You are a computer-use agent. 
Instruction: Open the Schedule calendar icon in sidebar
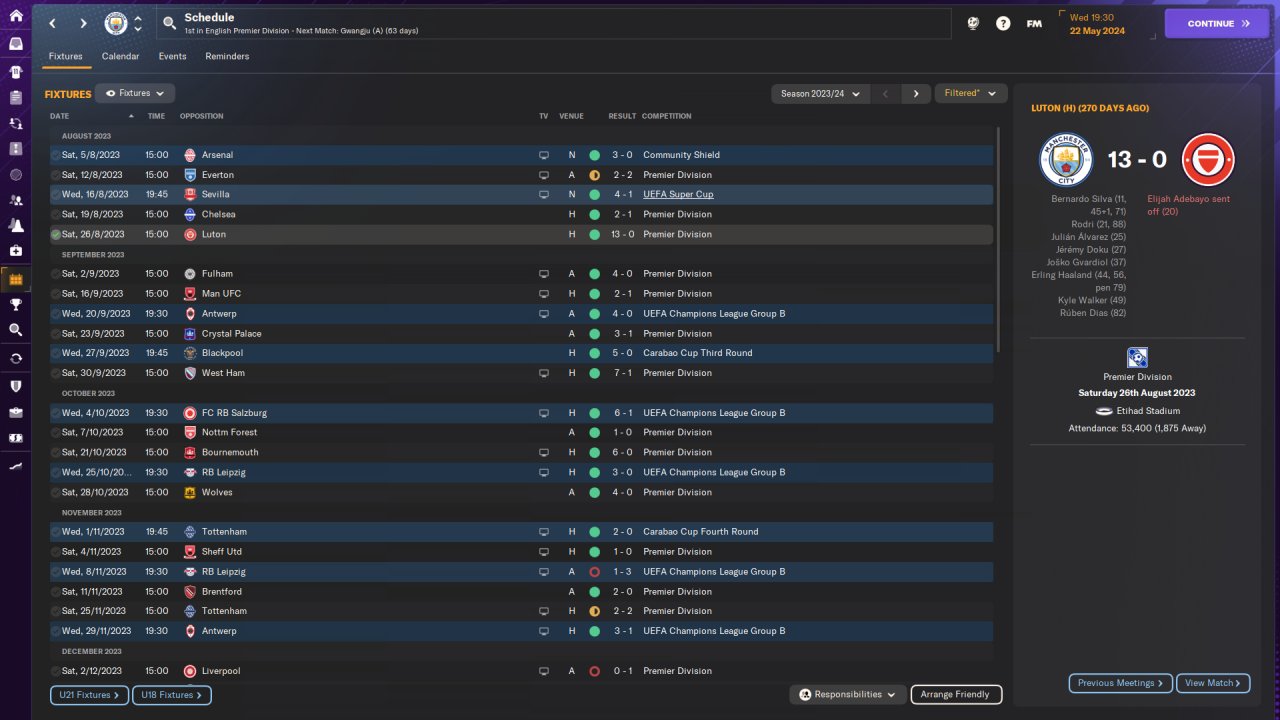15,279
